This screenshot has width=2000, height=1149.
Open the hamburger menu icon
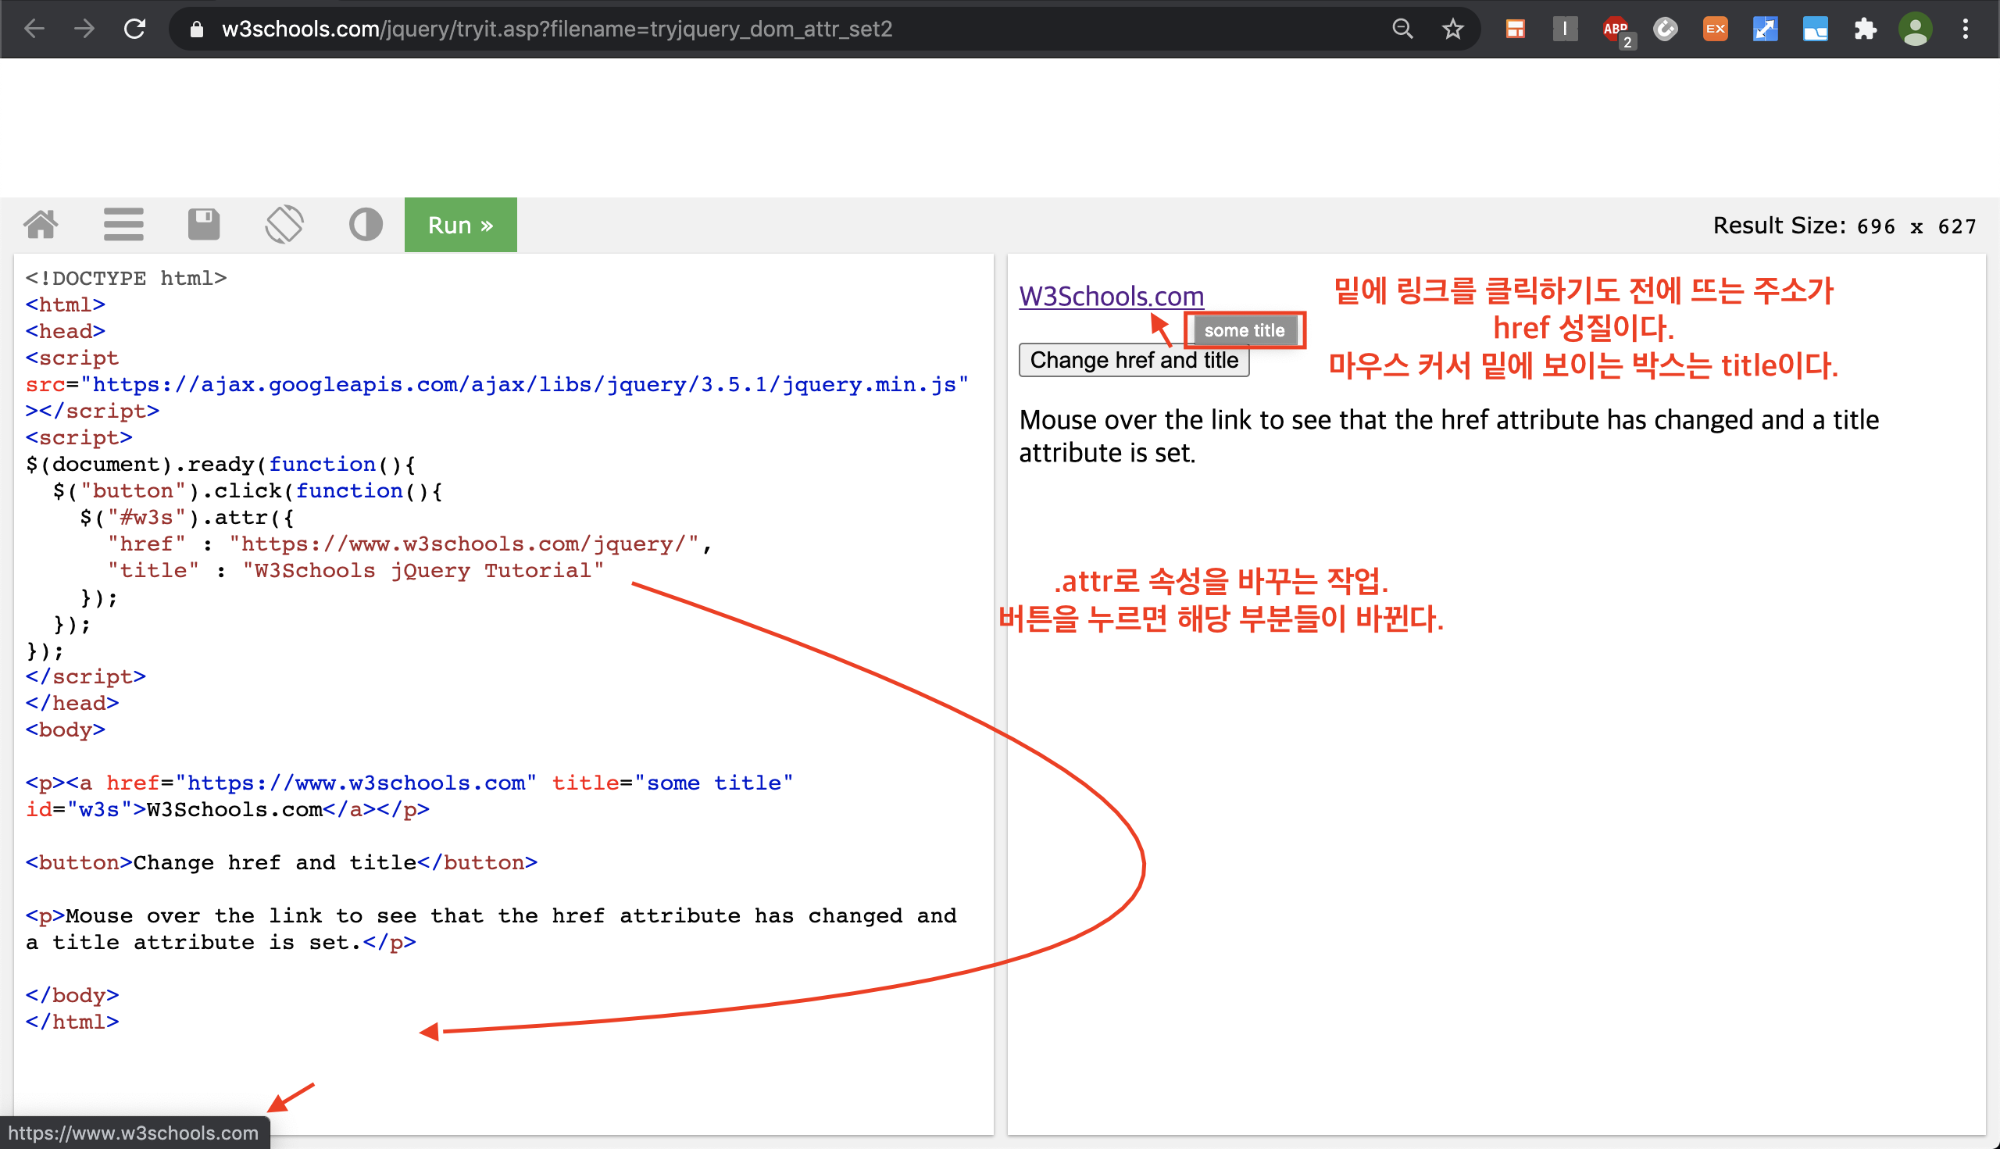[x=123, y=224]
